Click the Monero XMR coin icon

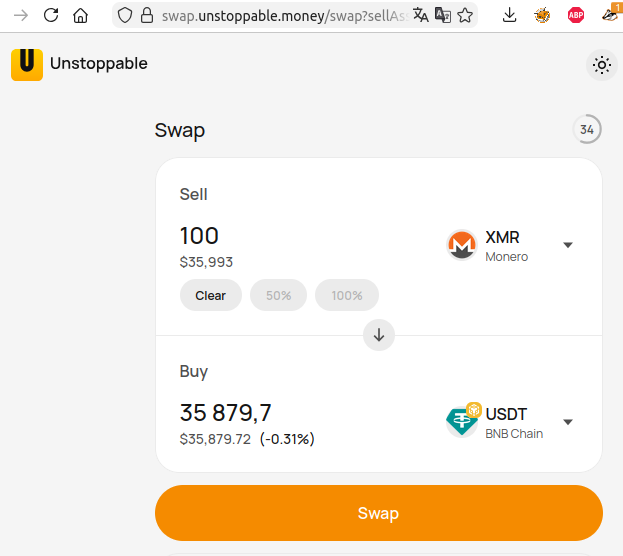462,245
